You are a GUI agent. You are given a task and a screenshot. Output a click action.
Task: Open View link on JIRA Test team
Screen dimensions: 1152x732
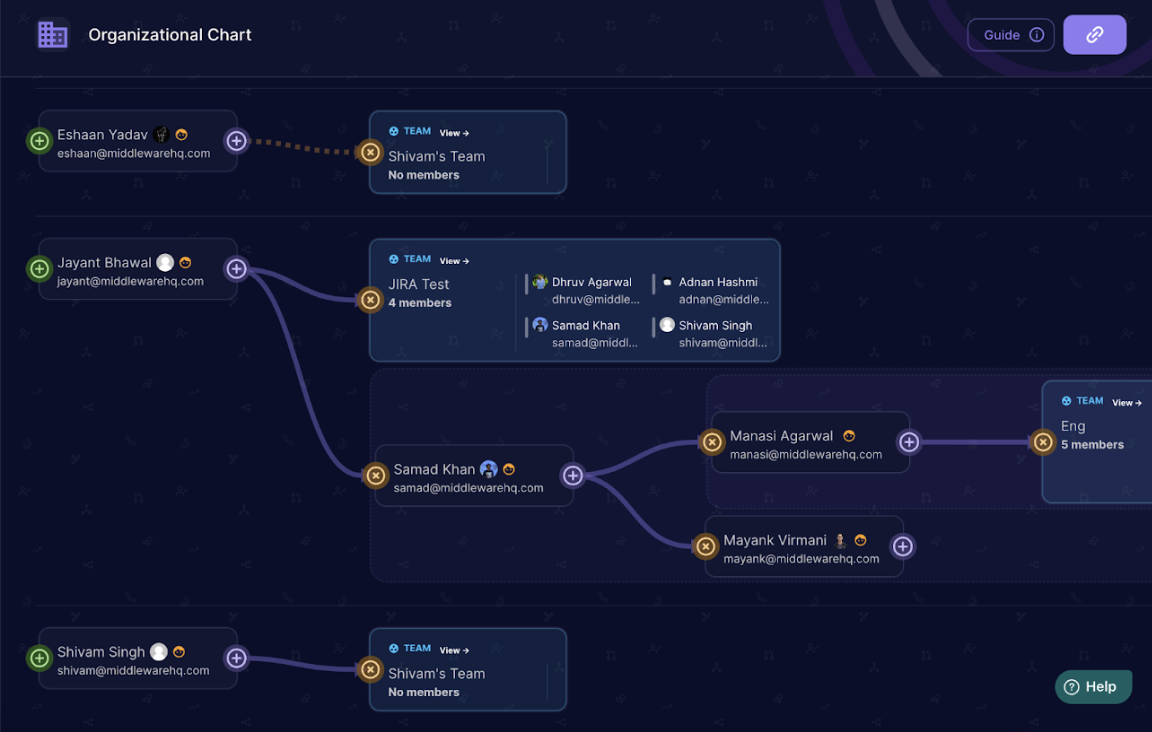pos(454,261)
